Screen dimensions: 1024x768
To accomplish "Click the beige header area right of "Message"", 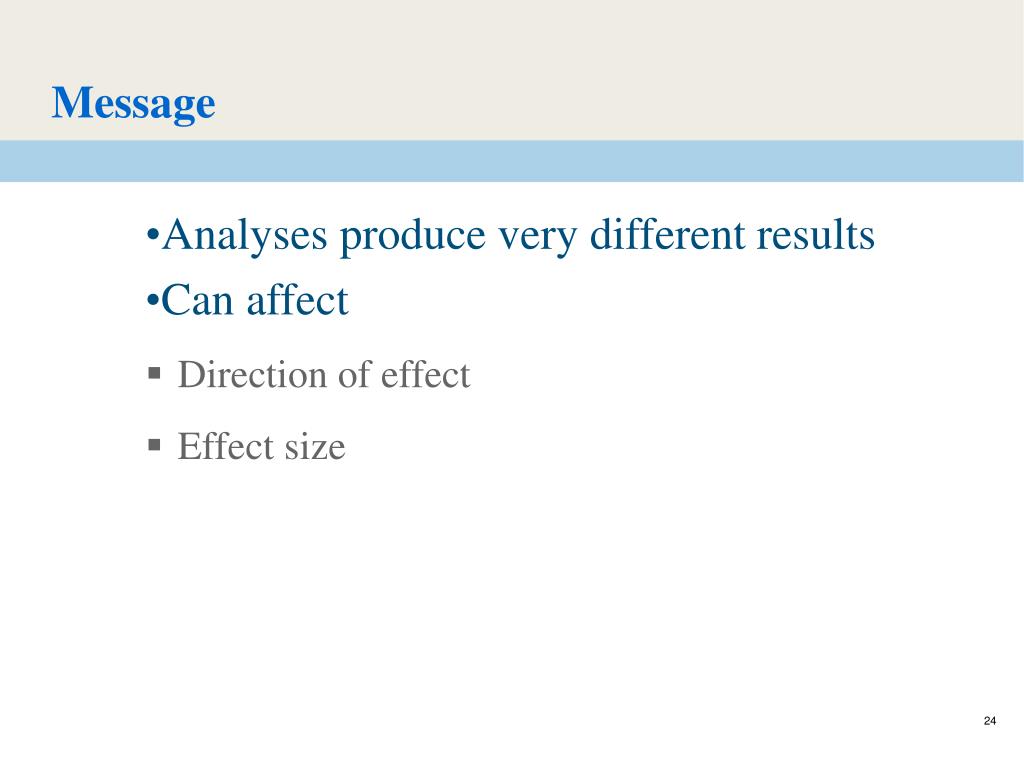I will click(x=620, y=70).
